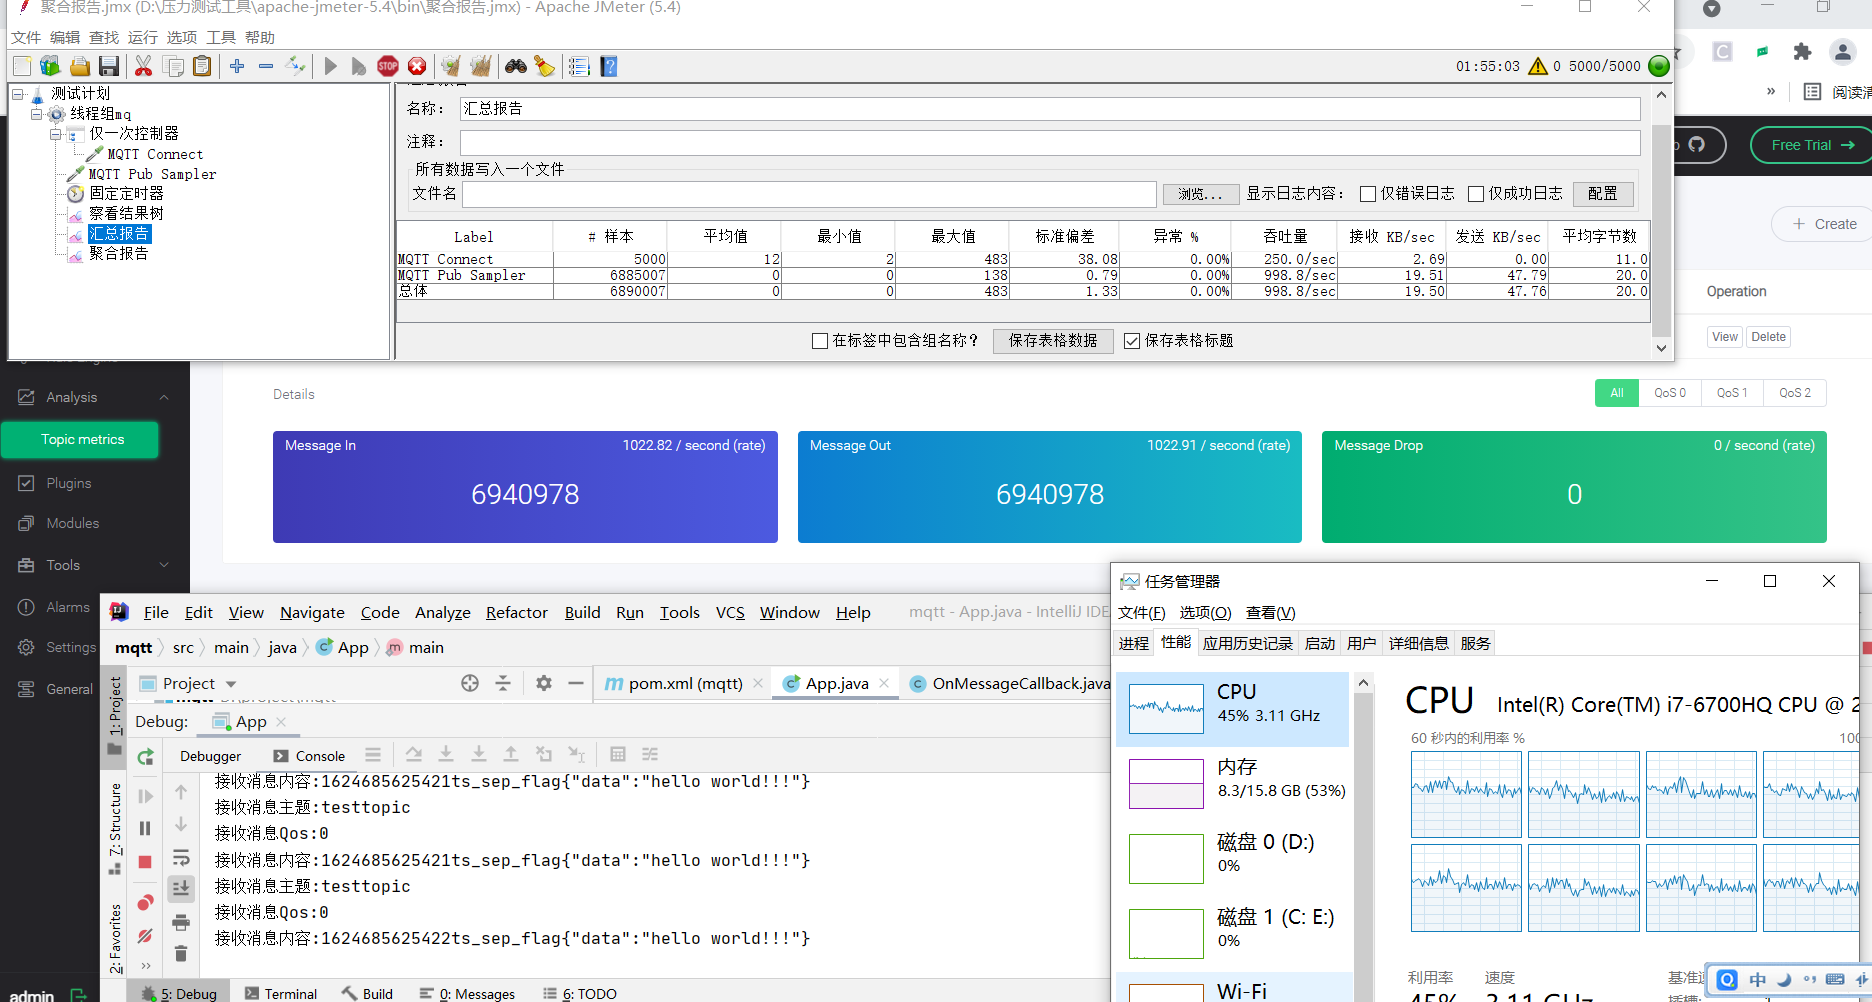The height and width of the screenshot is (1002, 1872).
Task: Click the Clear single broom icon
Action: pyautogui.click(x=451, y=66)
